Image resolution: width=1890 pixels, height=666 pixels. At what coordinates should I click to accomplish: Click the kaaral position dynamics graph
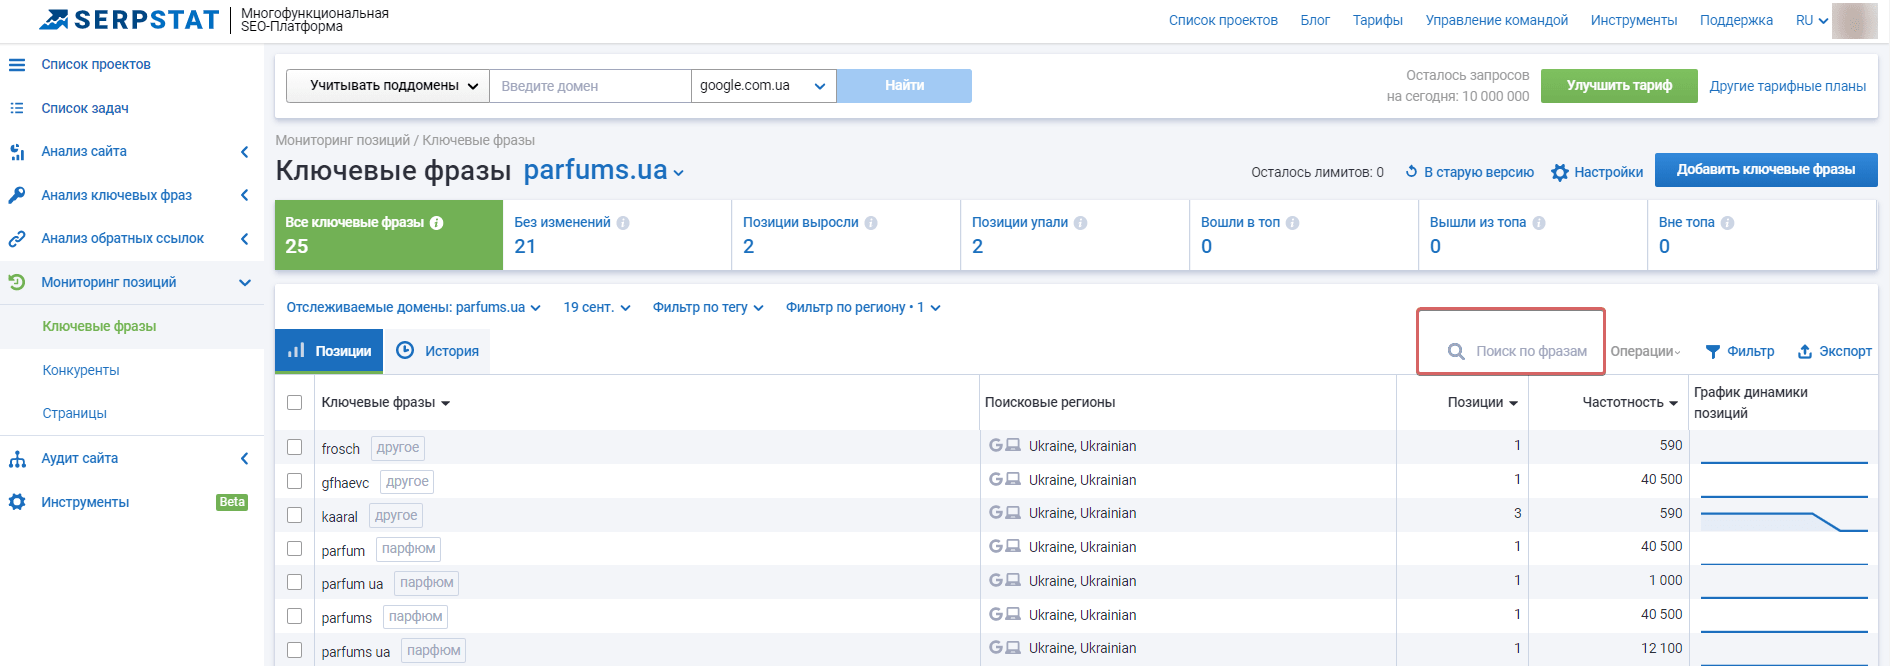(1784, 520)
